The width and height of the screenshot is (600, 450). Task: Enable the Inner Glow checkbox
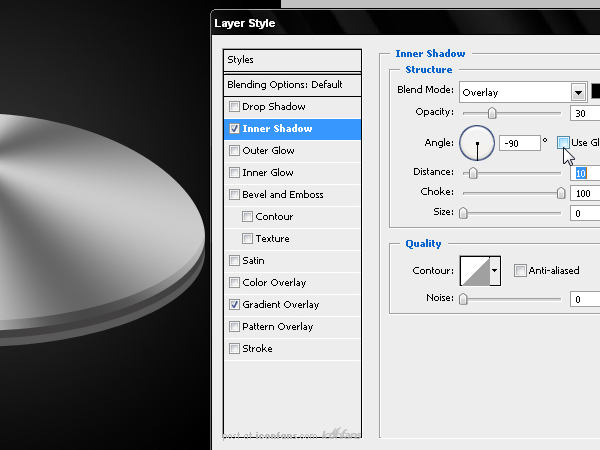coord(234,173)
